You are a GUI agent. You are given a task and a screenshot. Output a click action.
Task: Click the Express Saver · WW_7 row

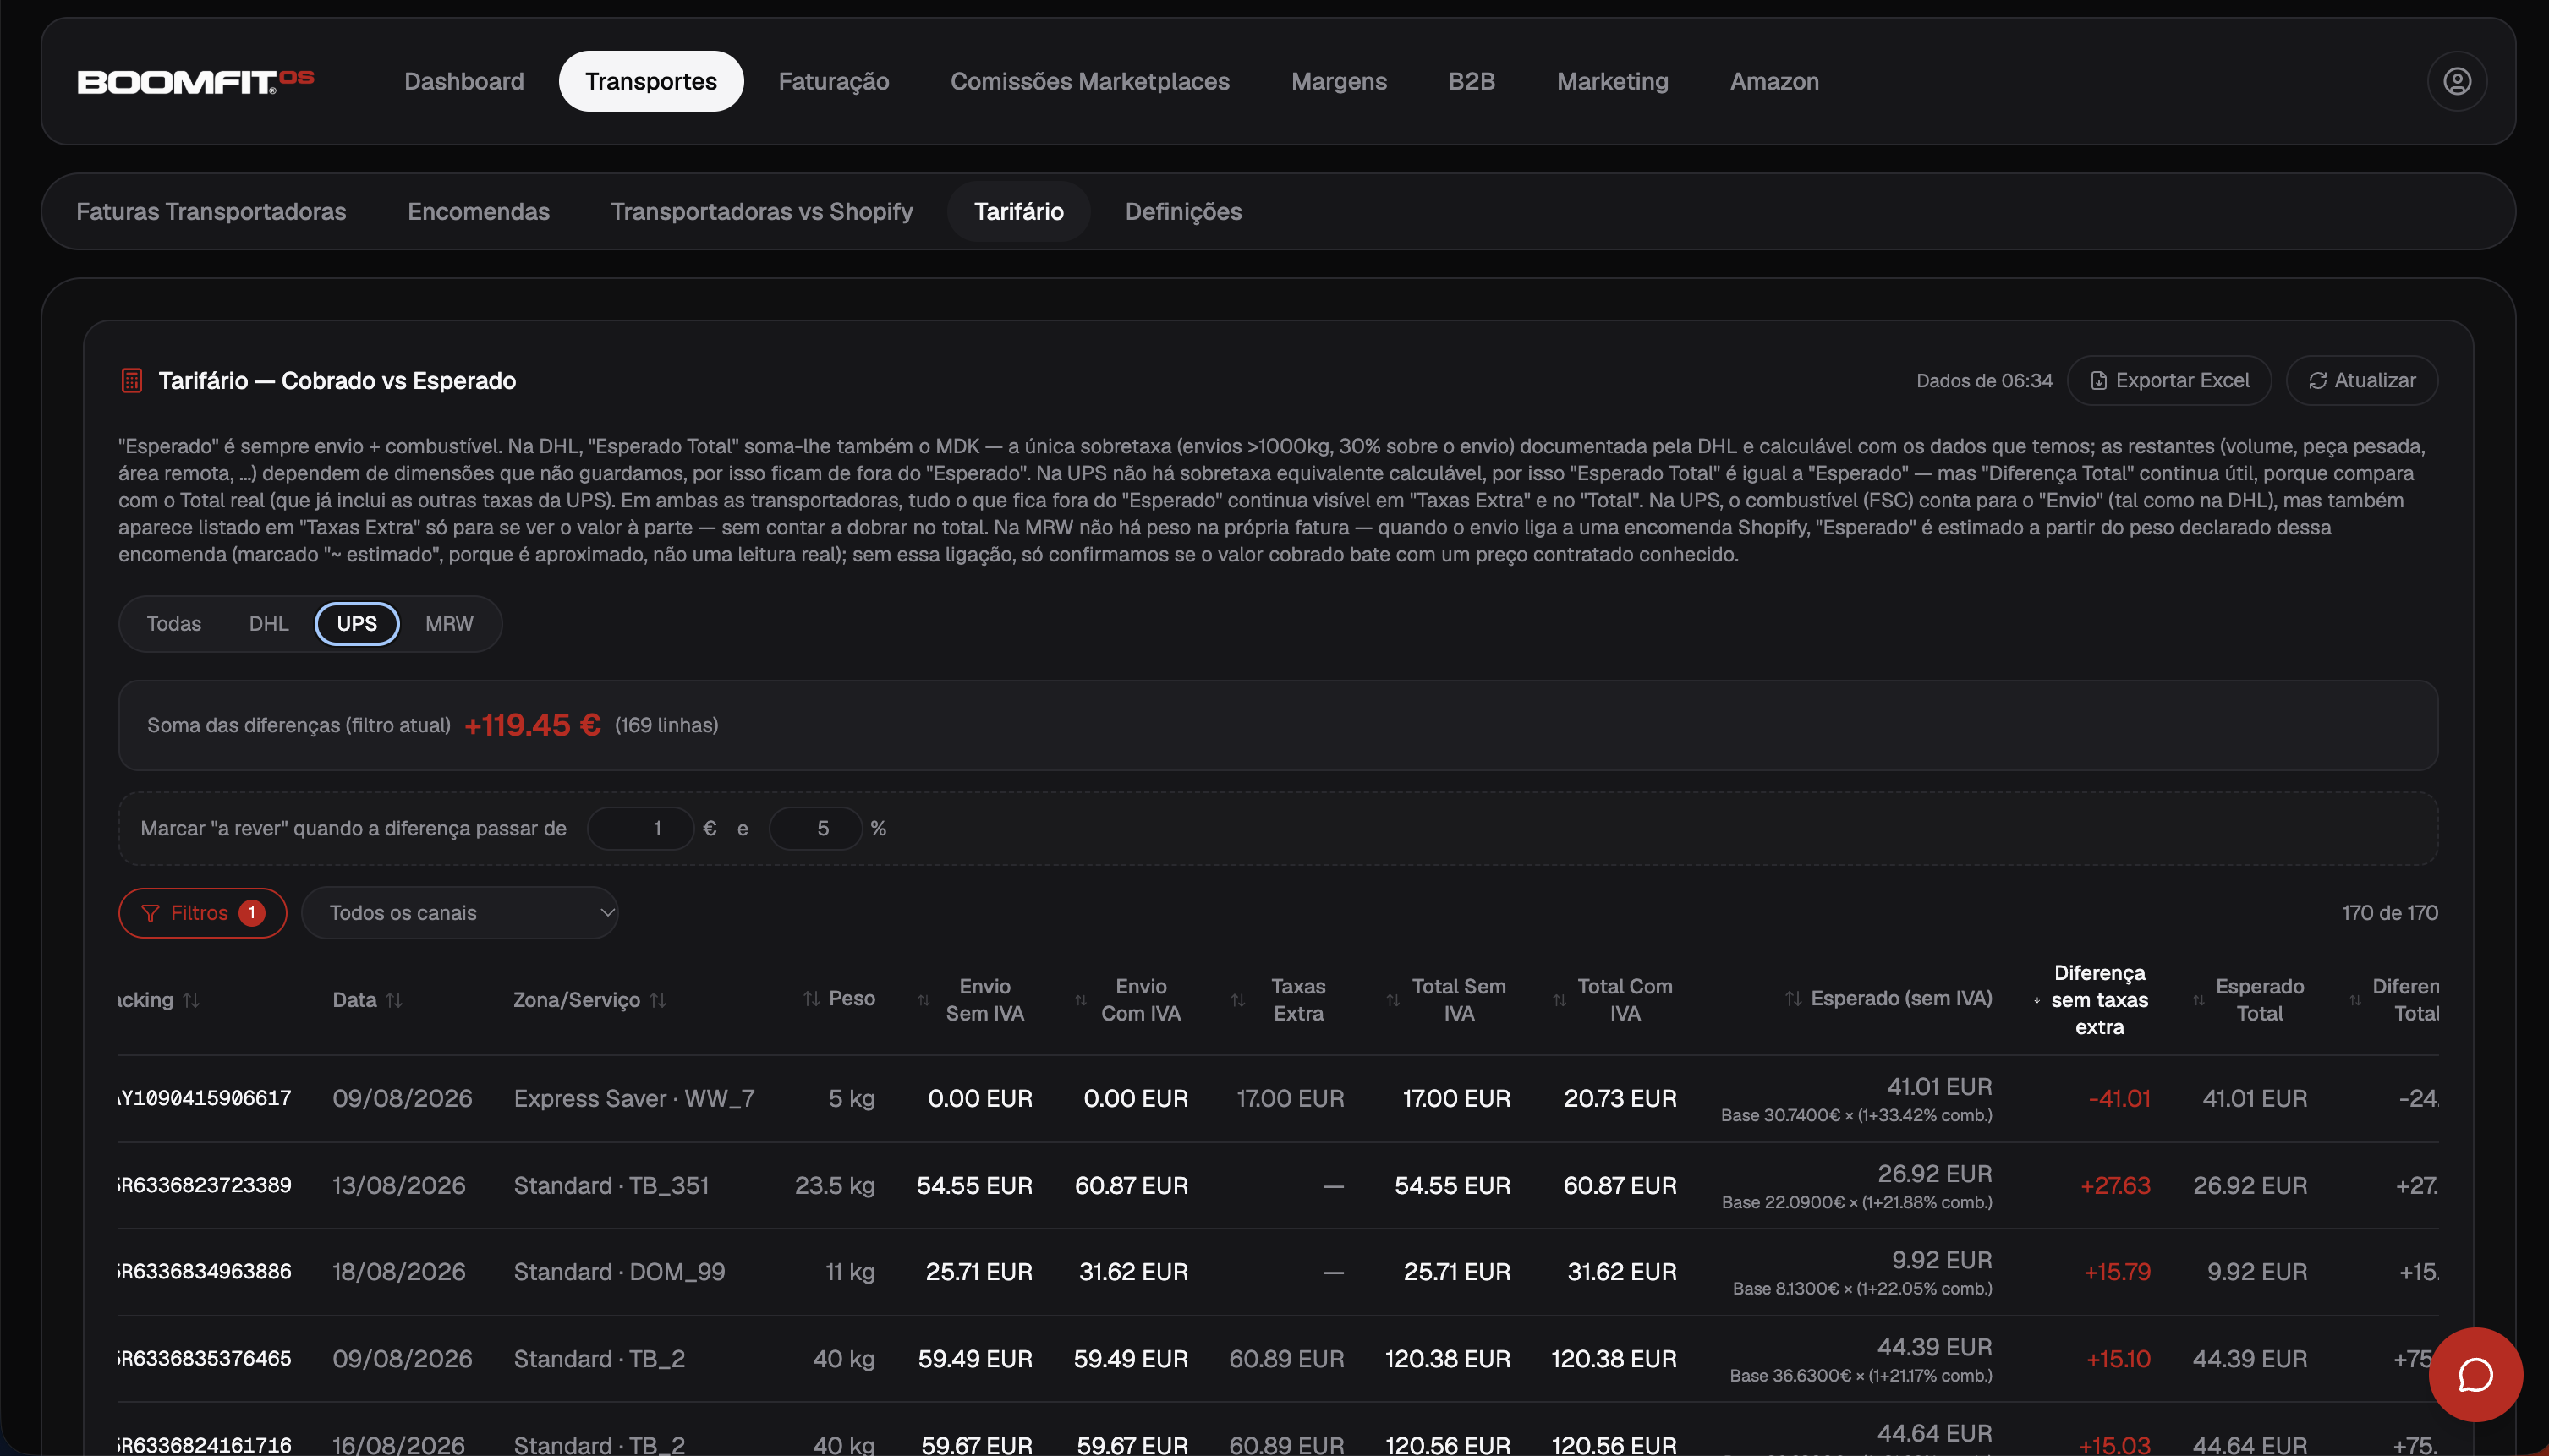point(1278,1098)
